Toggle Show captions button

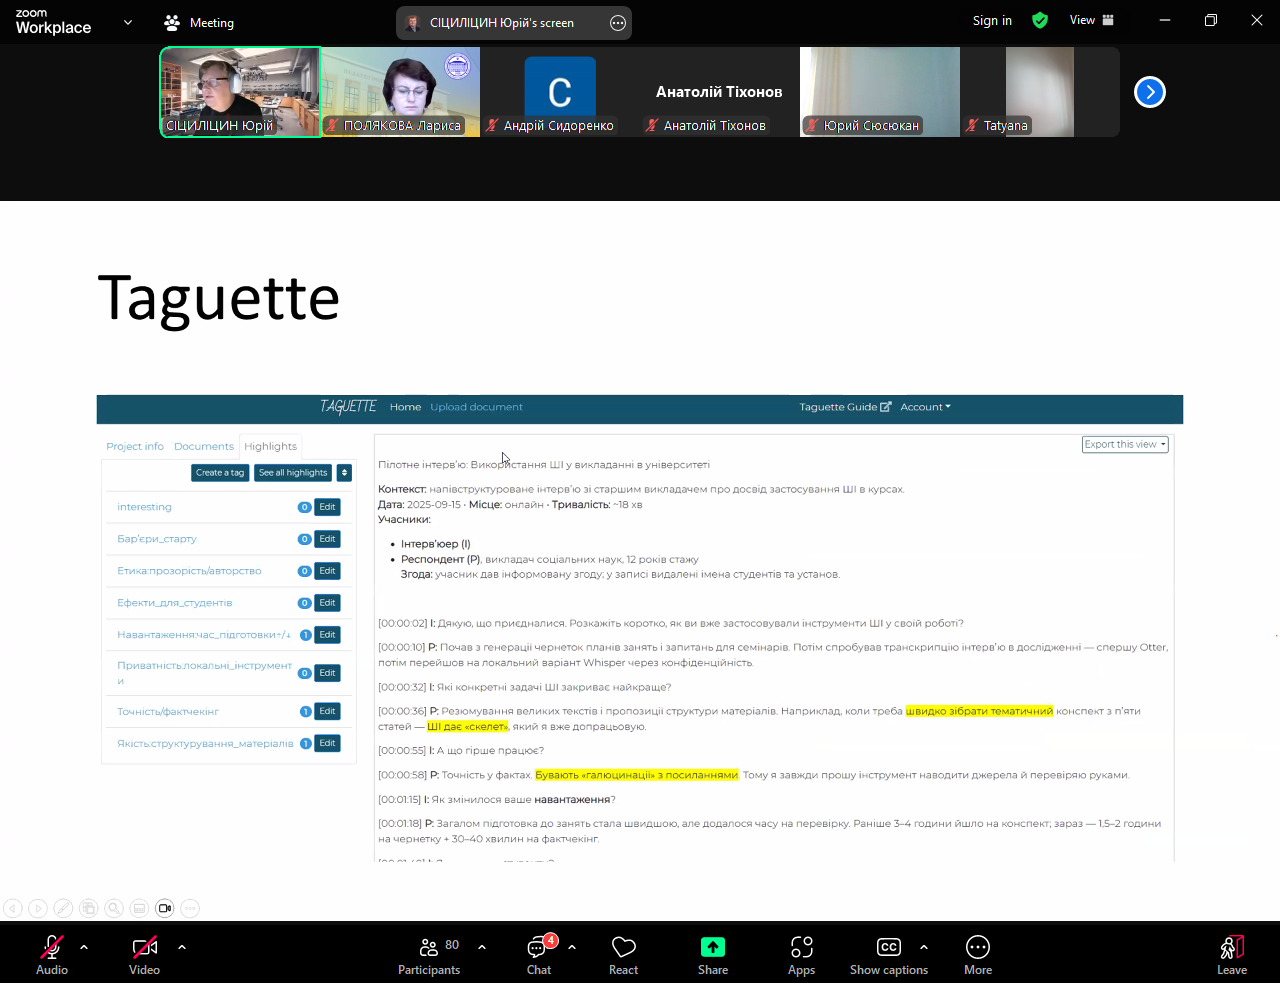coord(888,948)
